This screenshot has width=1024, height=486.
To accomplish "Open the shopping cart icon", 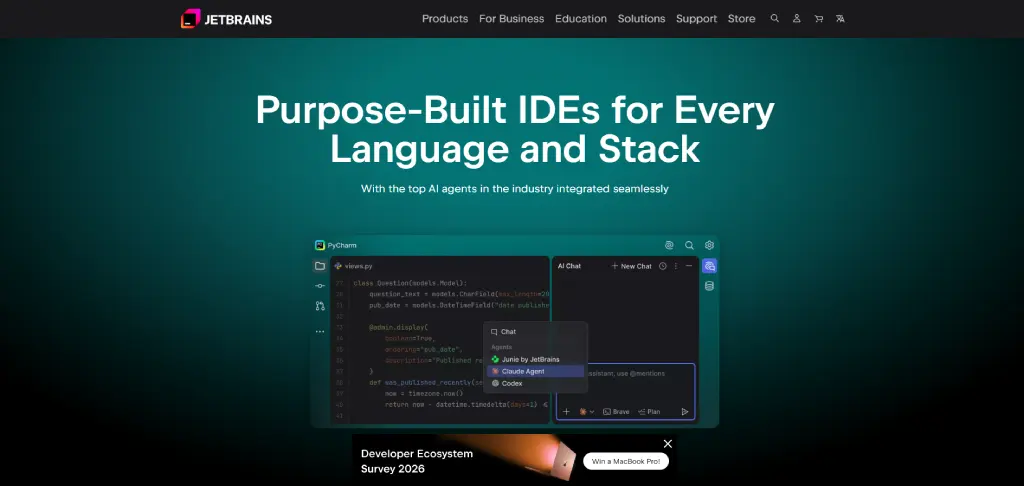I will click(818, 18).
